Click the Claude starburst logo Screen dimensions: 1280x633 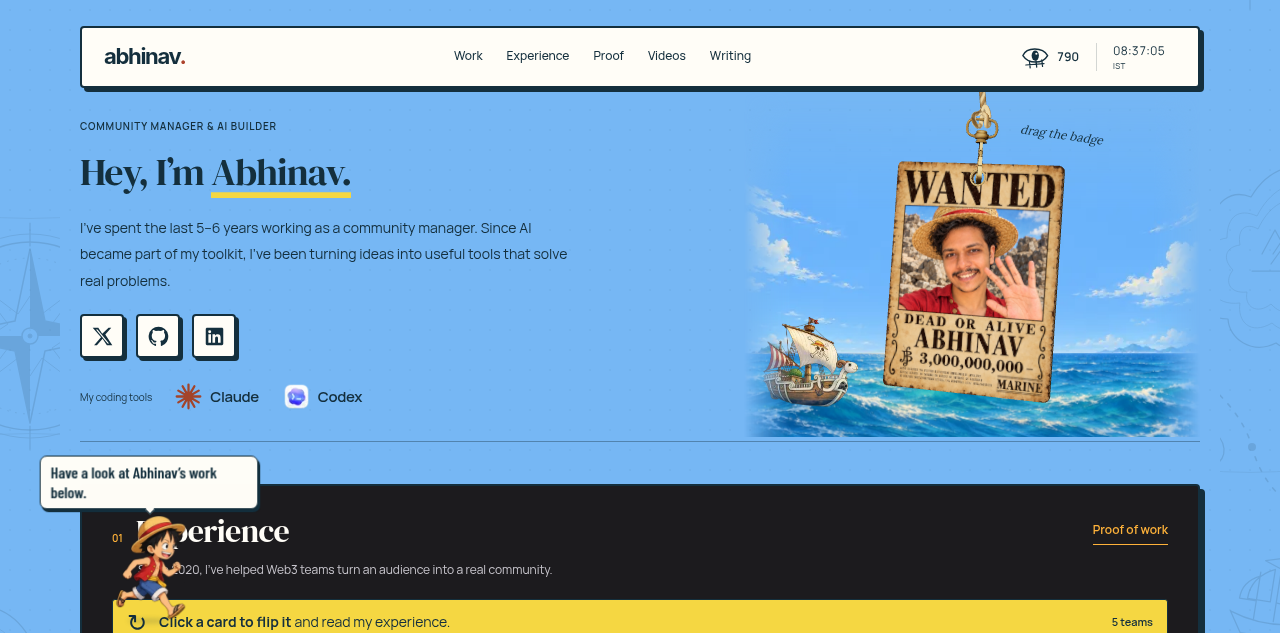pyautogui.click(x=188, y=397)
